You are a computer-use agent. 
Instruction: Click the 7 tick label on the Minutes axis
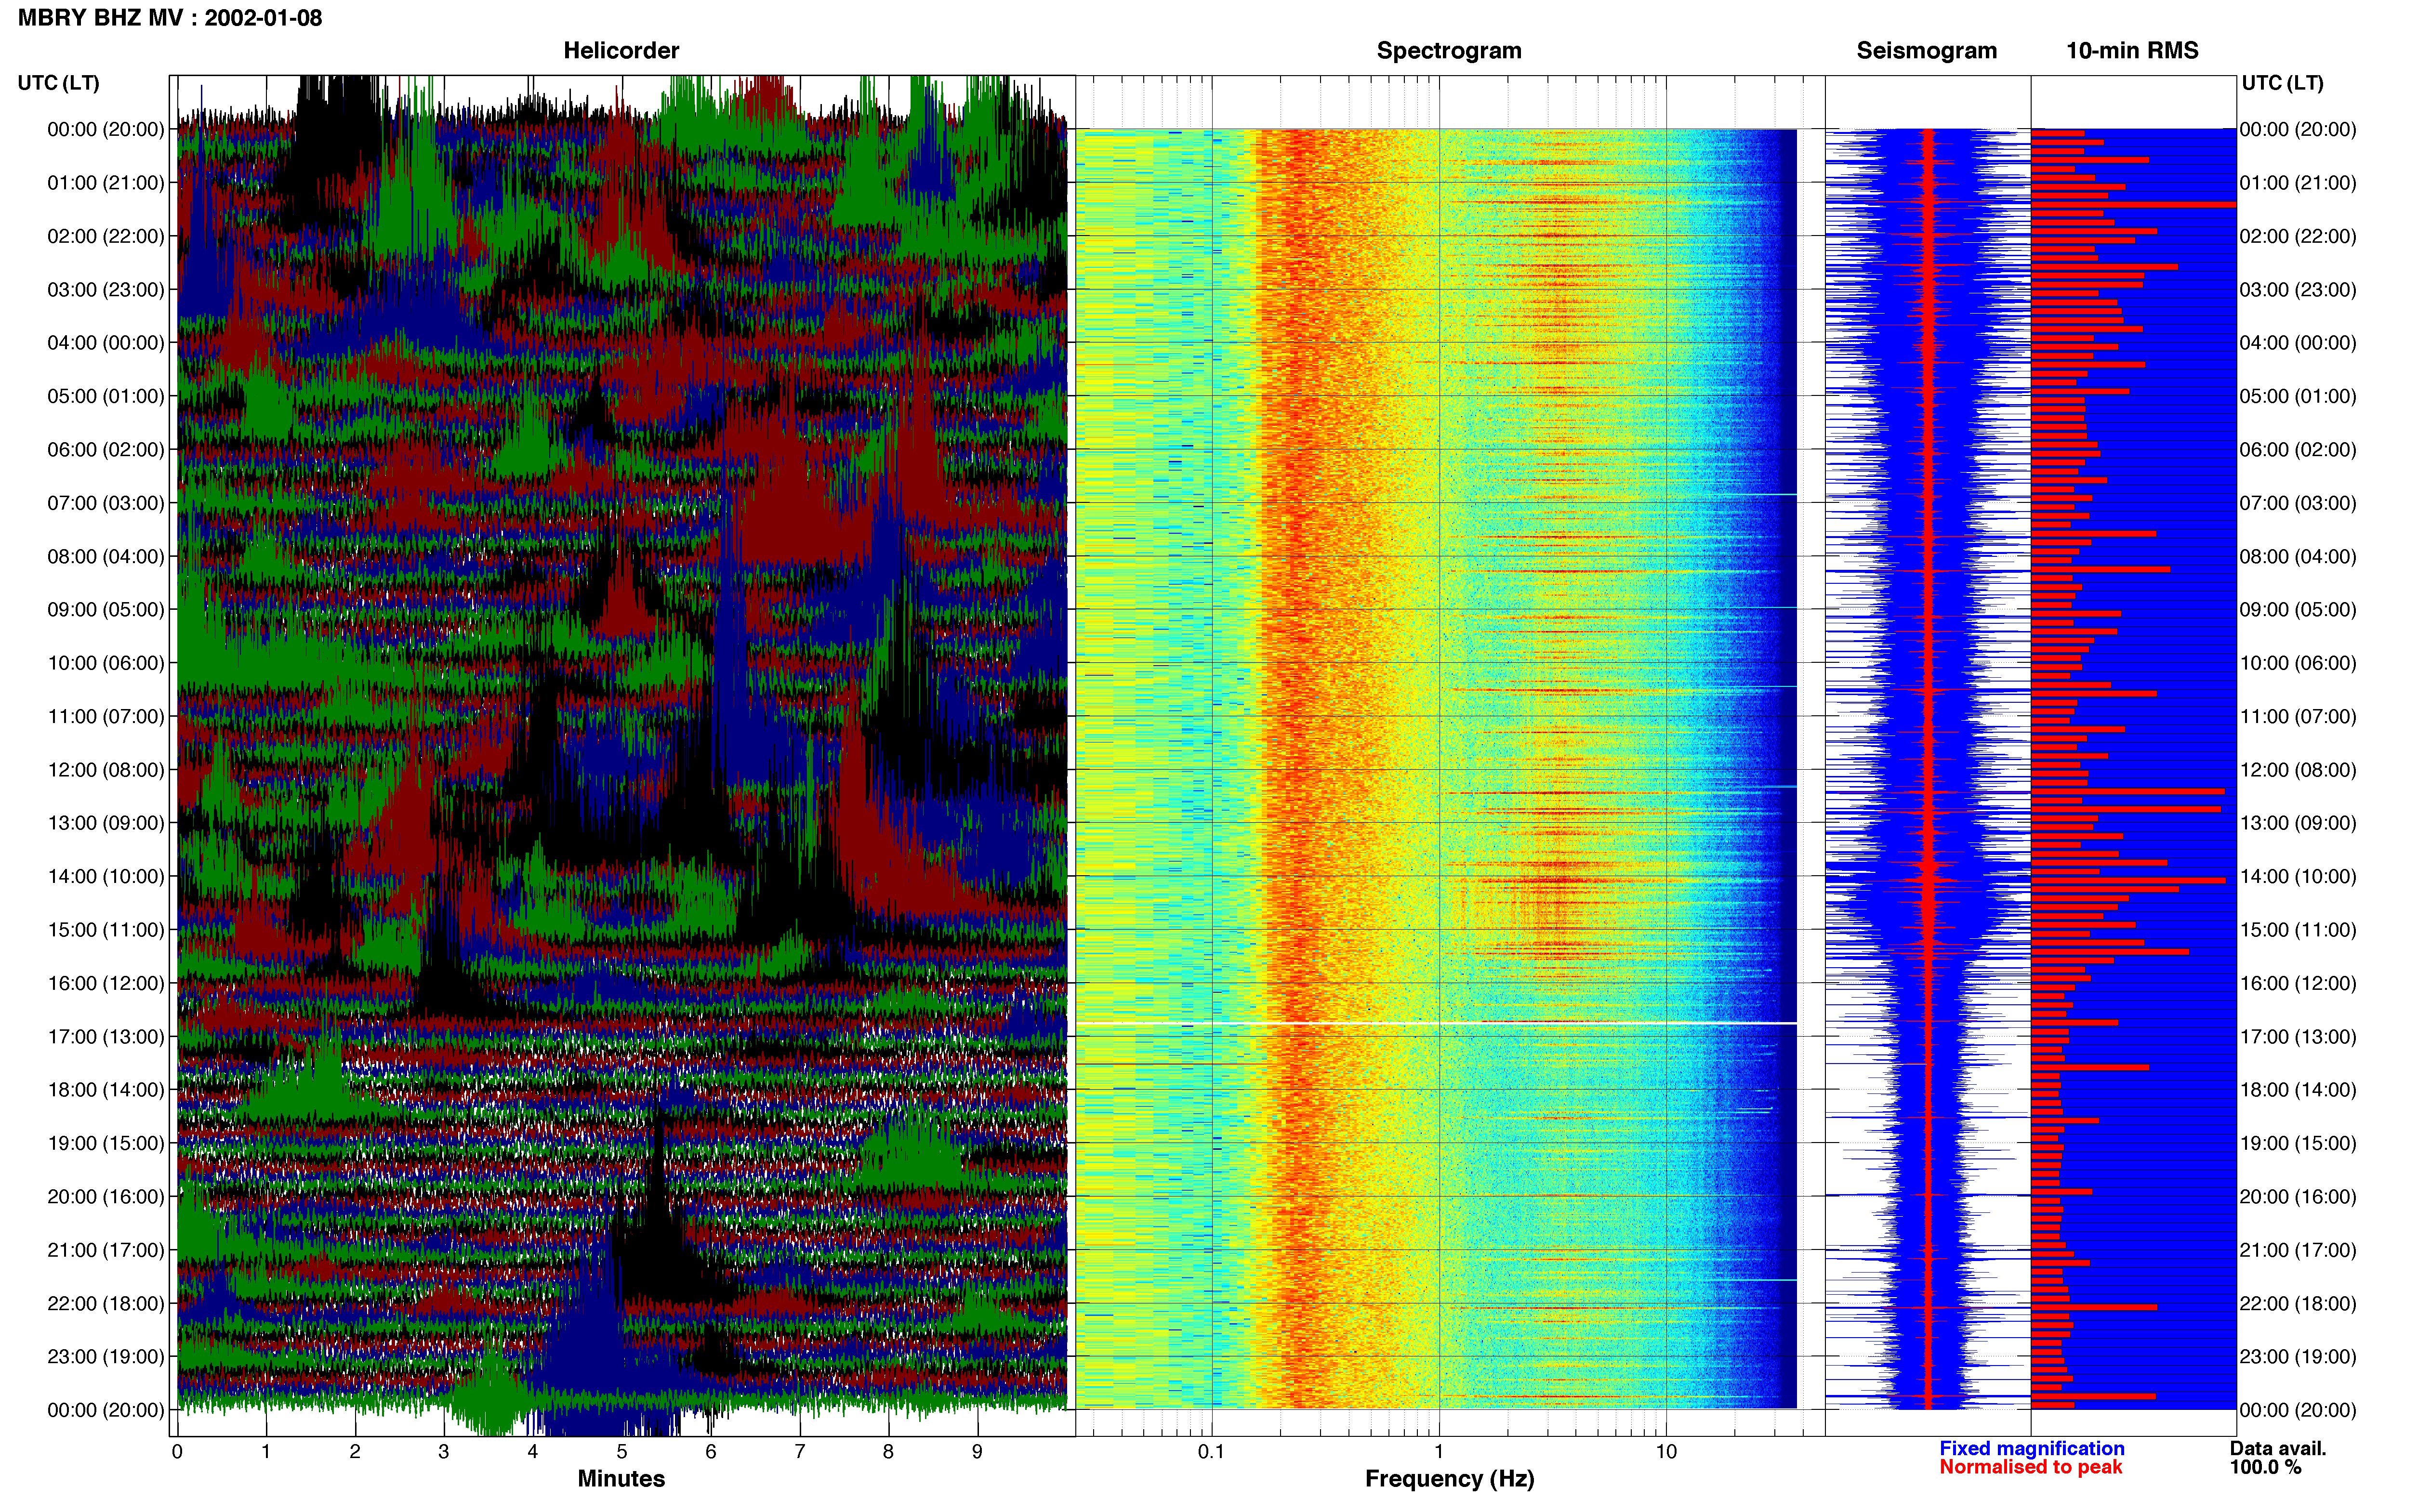[800, 1451]
